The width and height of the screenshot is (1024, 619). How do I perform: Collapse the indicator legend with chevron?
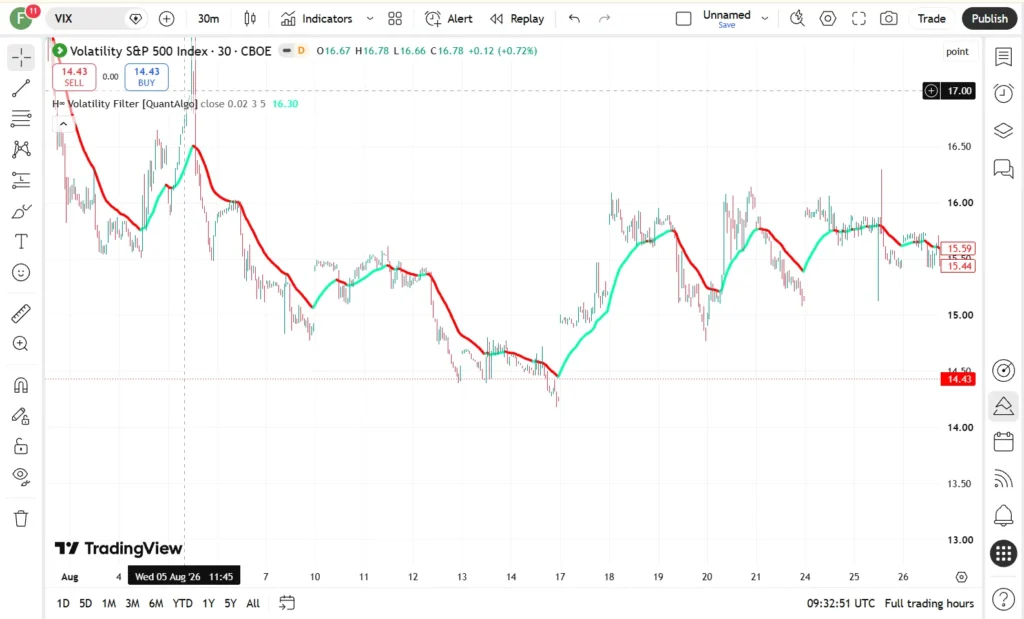tap(63, 123)
